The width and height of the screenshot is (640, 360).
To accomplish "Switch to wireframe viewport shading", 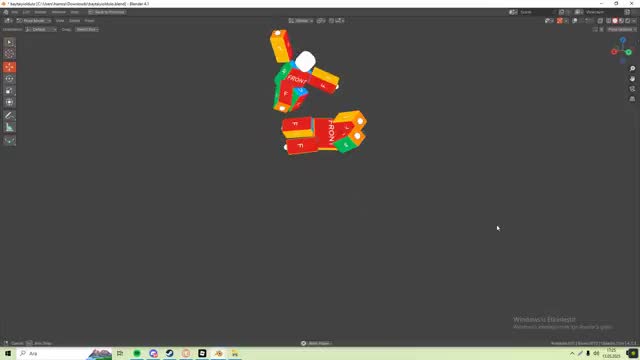I will pyautogui.click(x=609, y=20).
